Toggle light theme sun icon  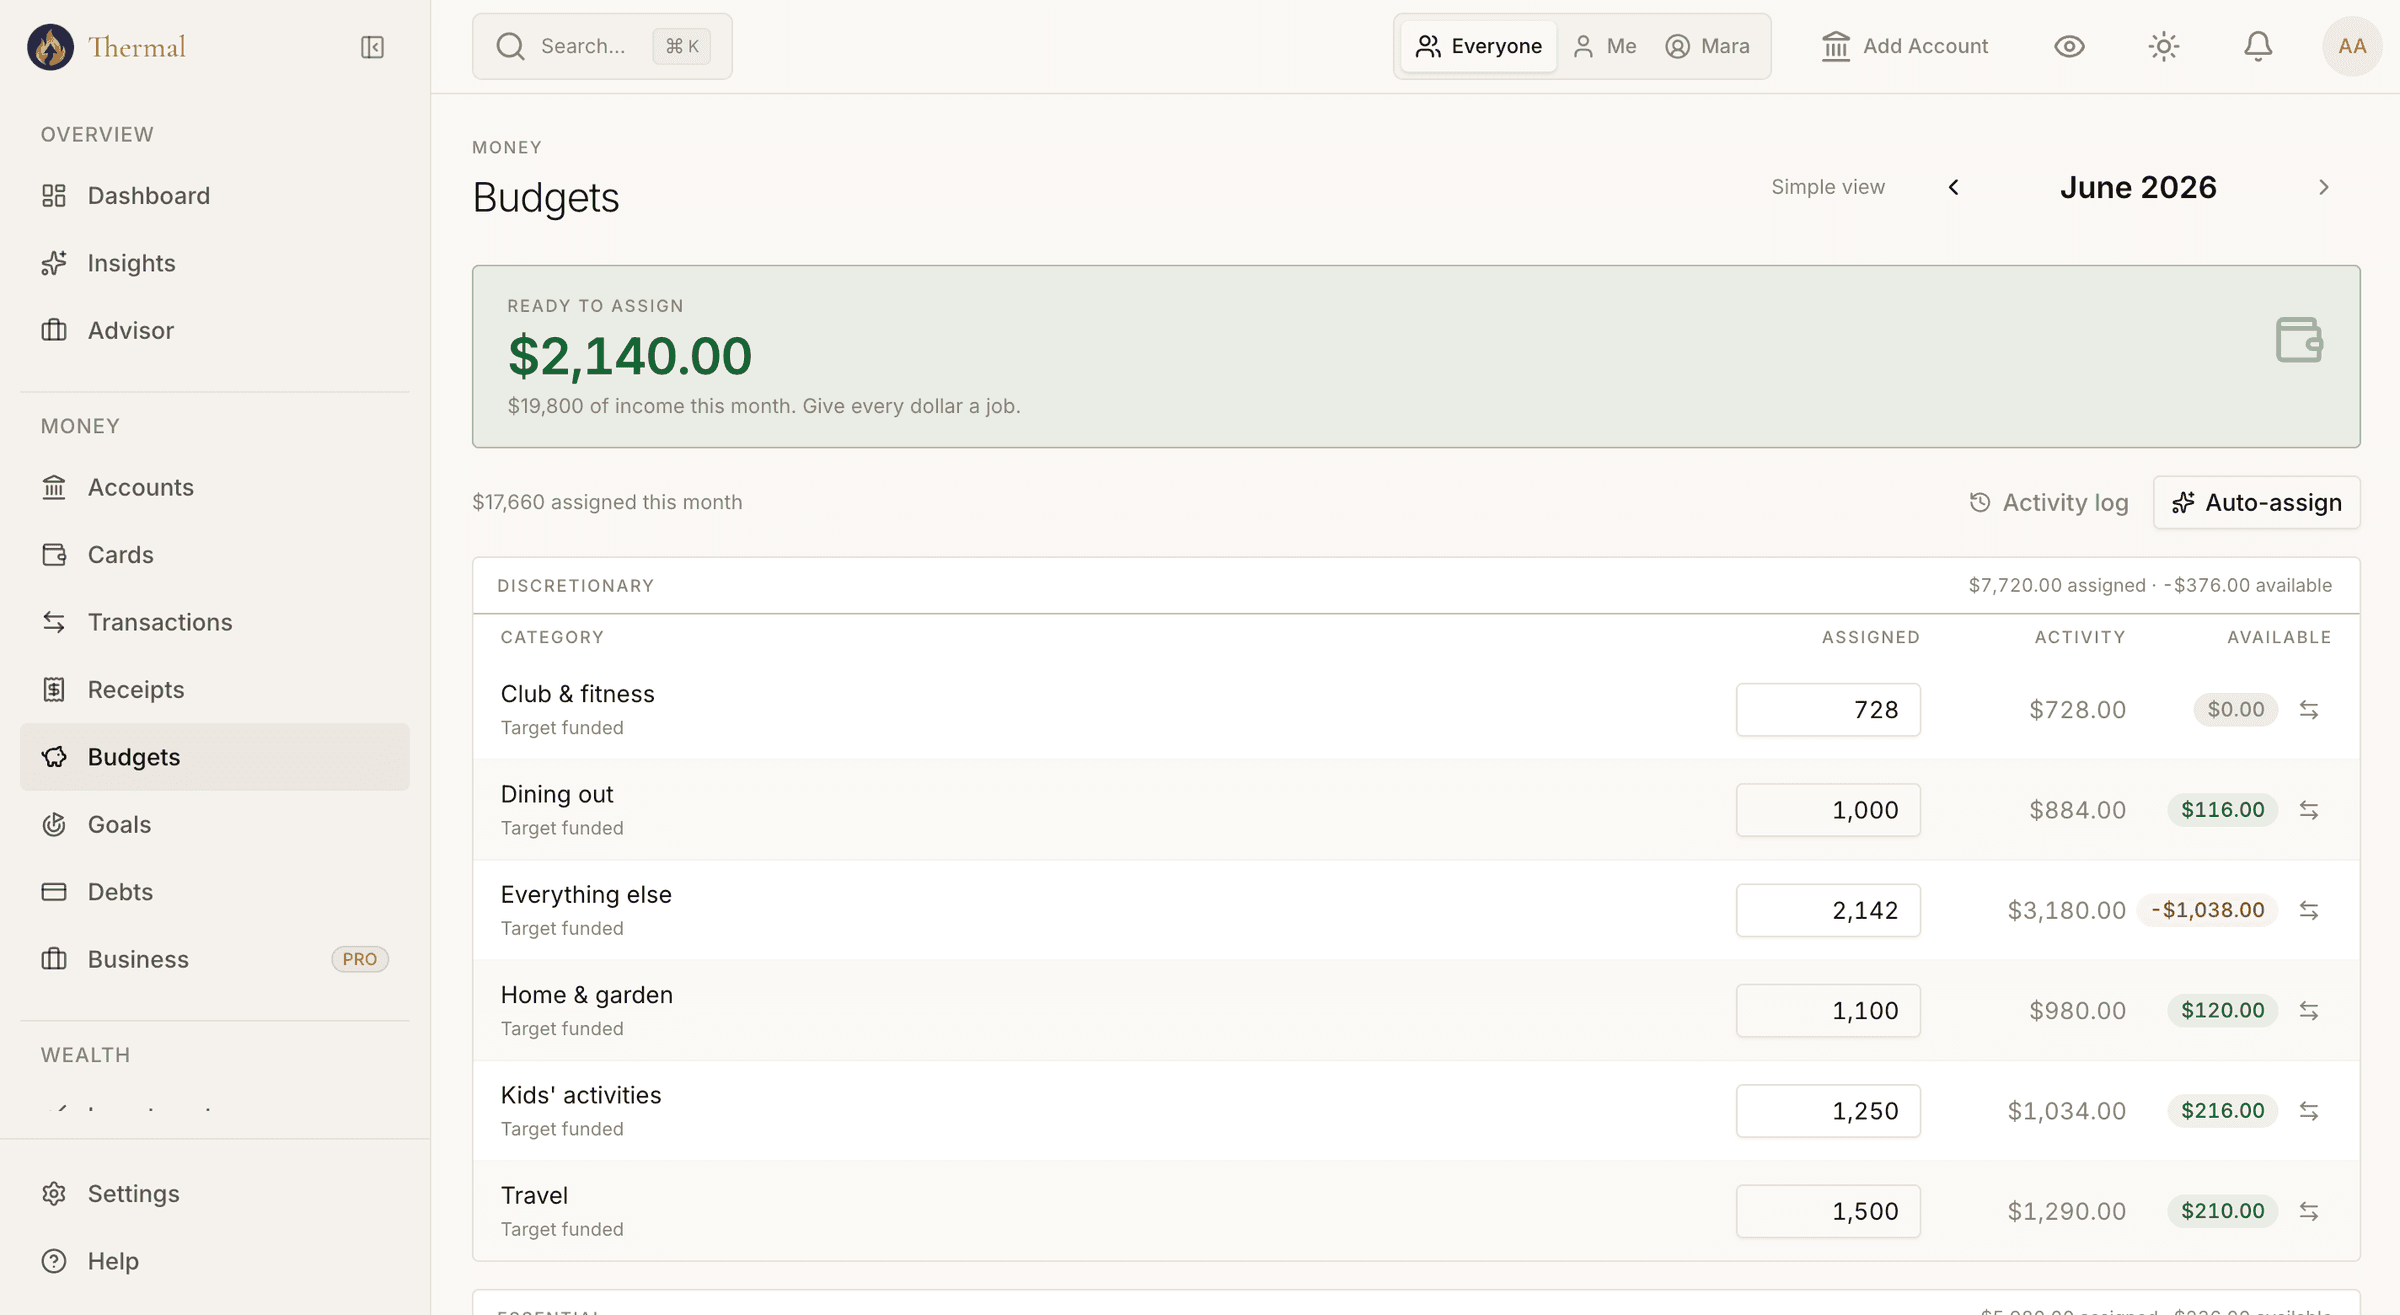2163,46
